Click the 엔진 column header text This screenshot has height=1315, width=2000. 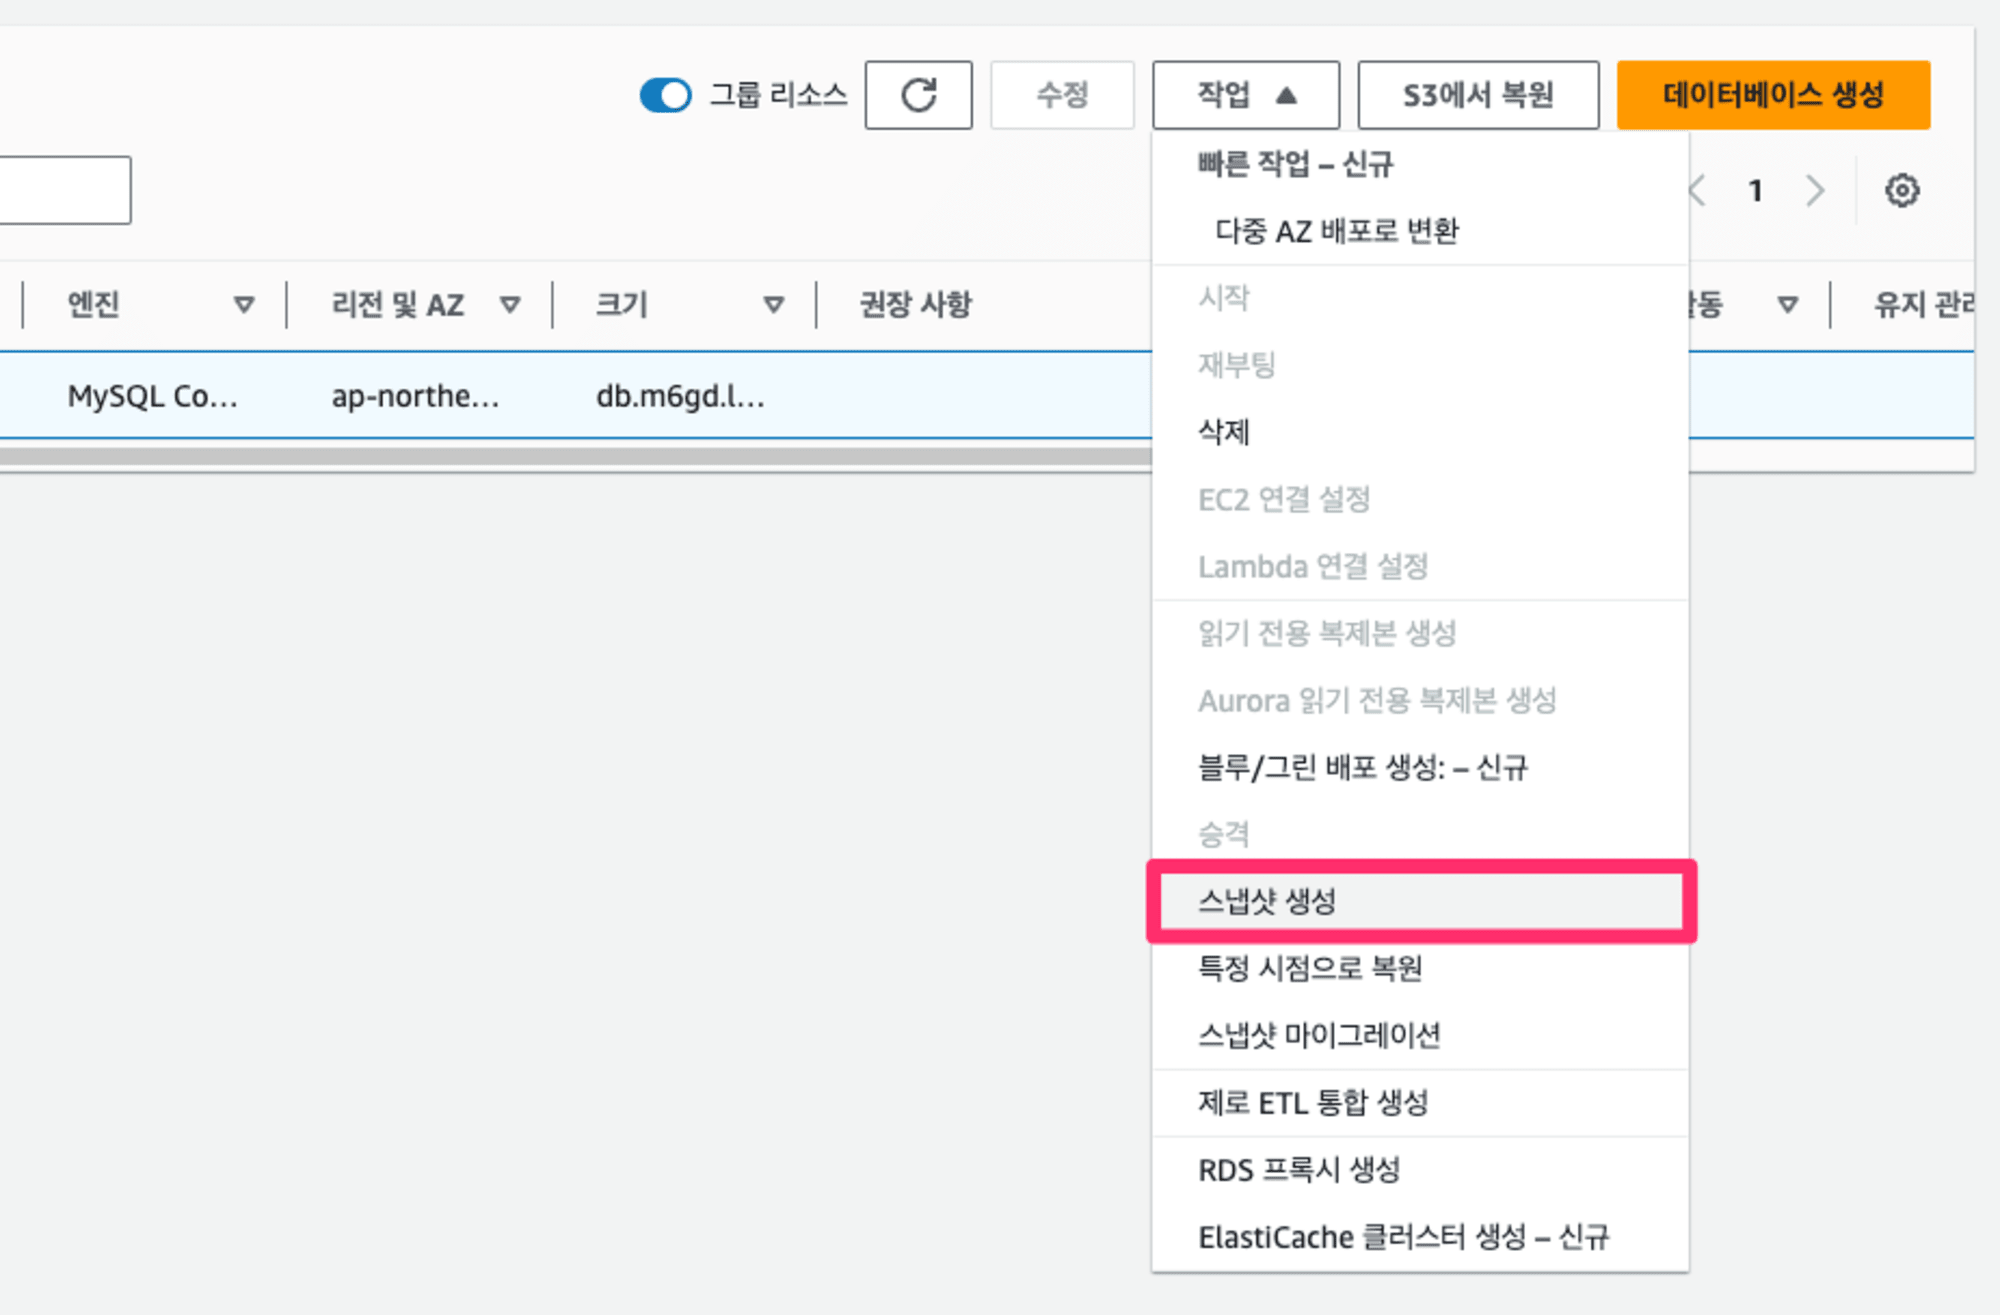(93, 304)
